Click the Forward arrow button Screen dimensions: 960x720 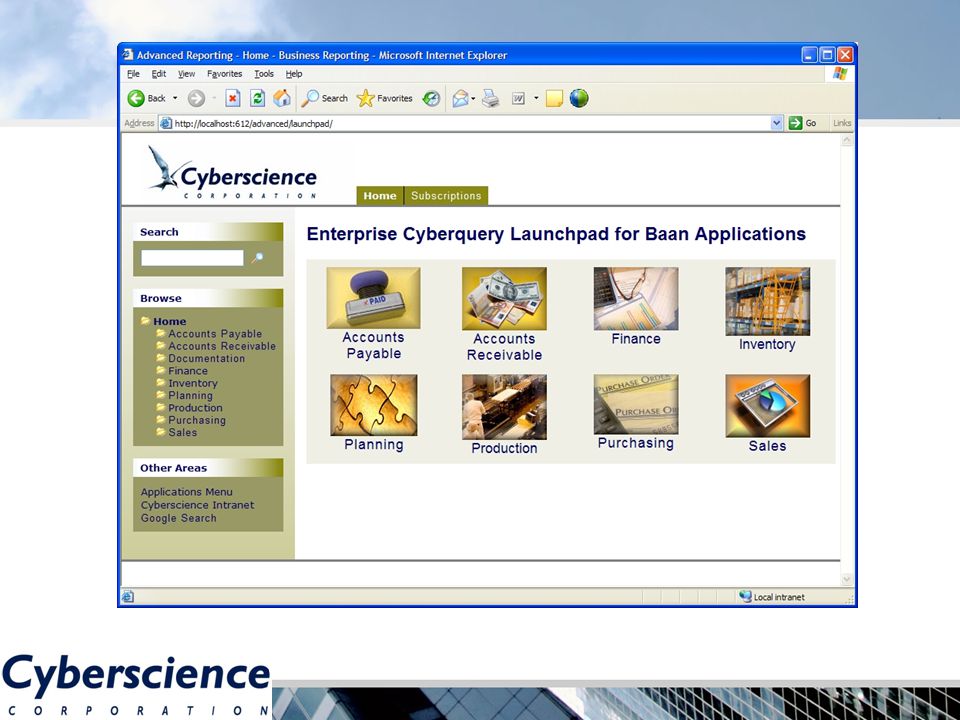point(196,98)
